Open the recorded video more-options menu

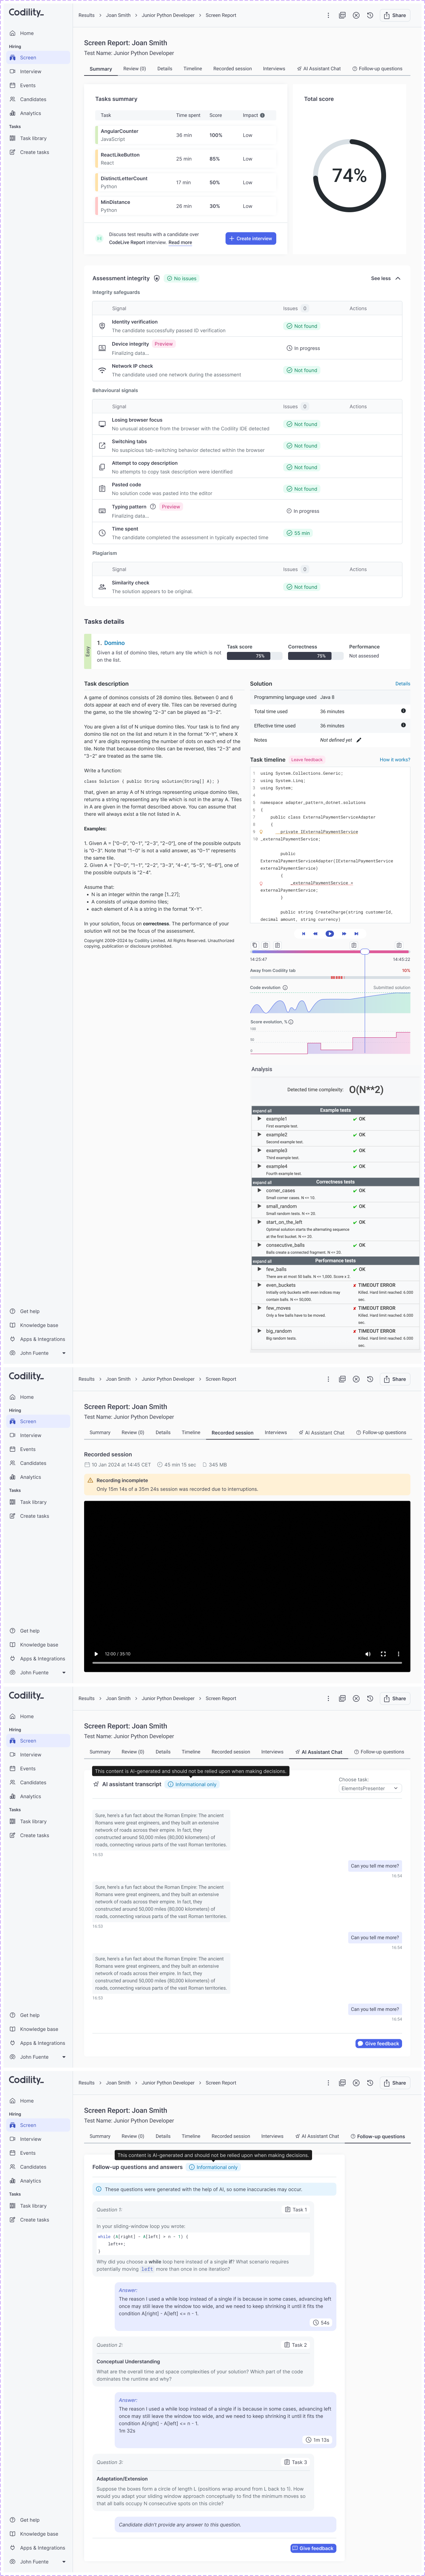click(x=398, y=1654)
